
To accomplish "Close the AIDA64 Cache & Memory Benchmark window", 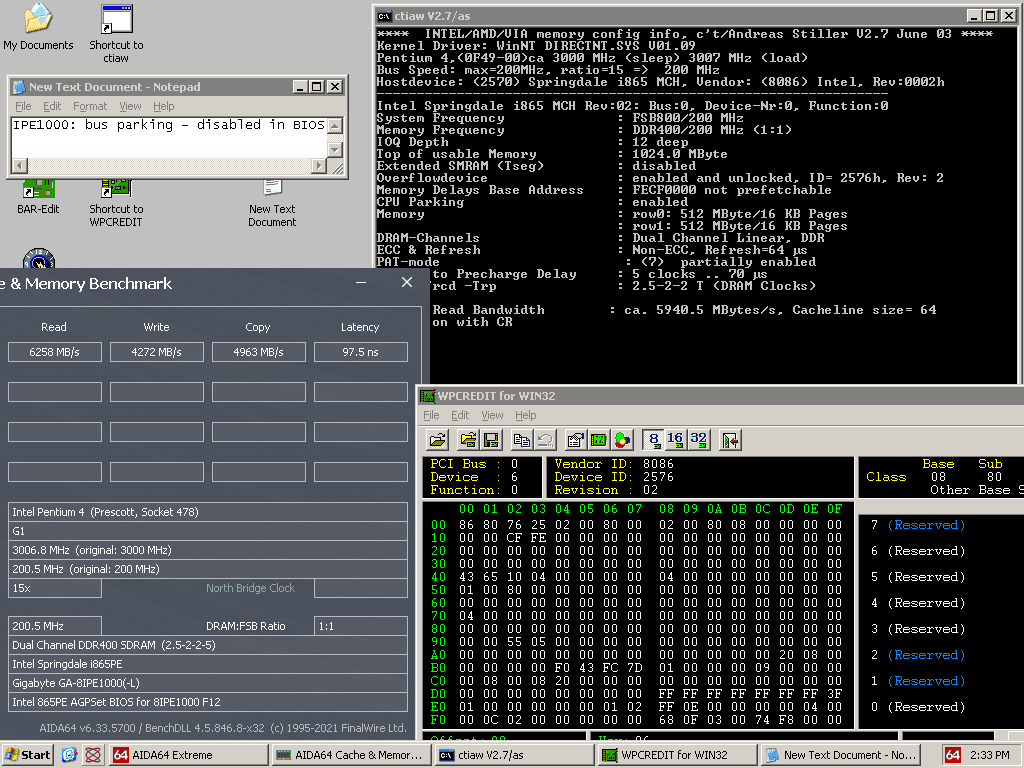I will pos(407,282).
